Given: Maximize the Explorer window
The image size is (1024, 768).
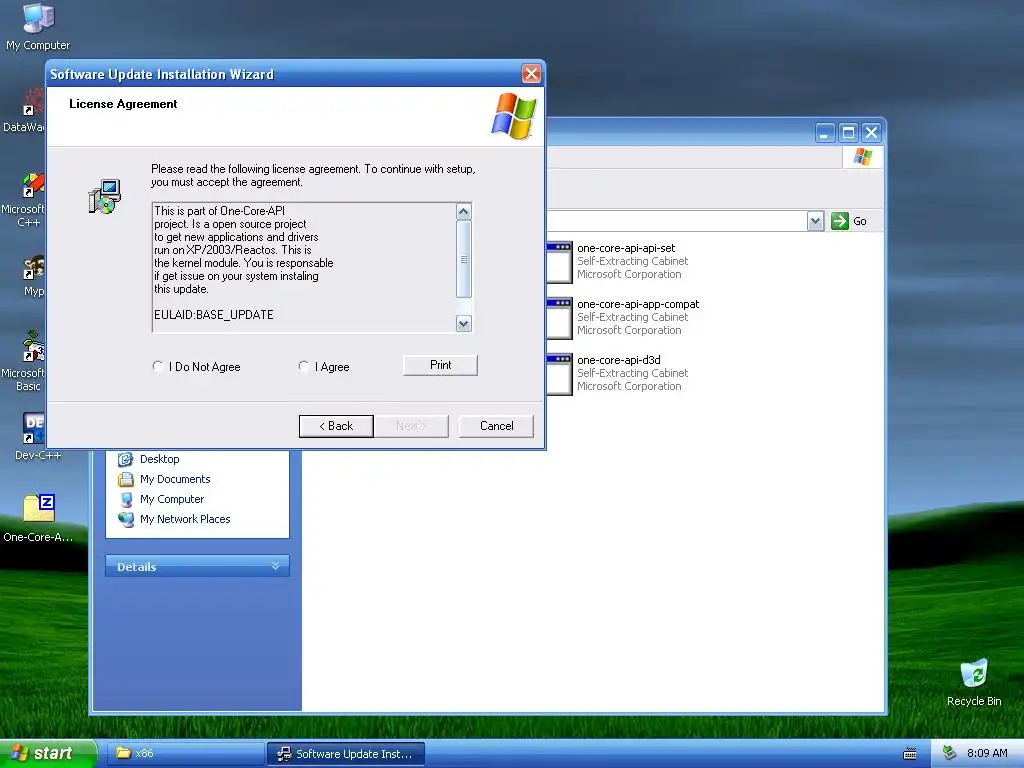Looking at the screenshot, I should coord(848,133).
